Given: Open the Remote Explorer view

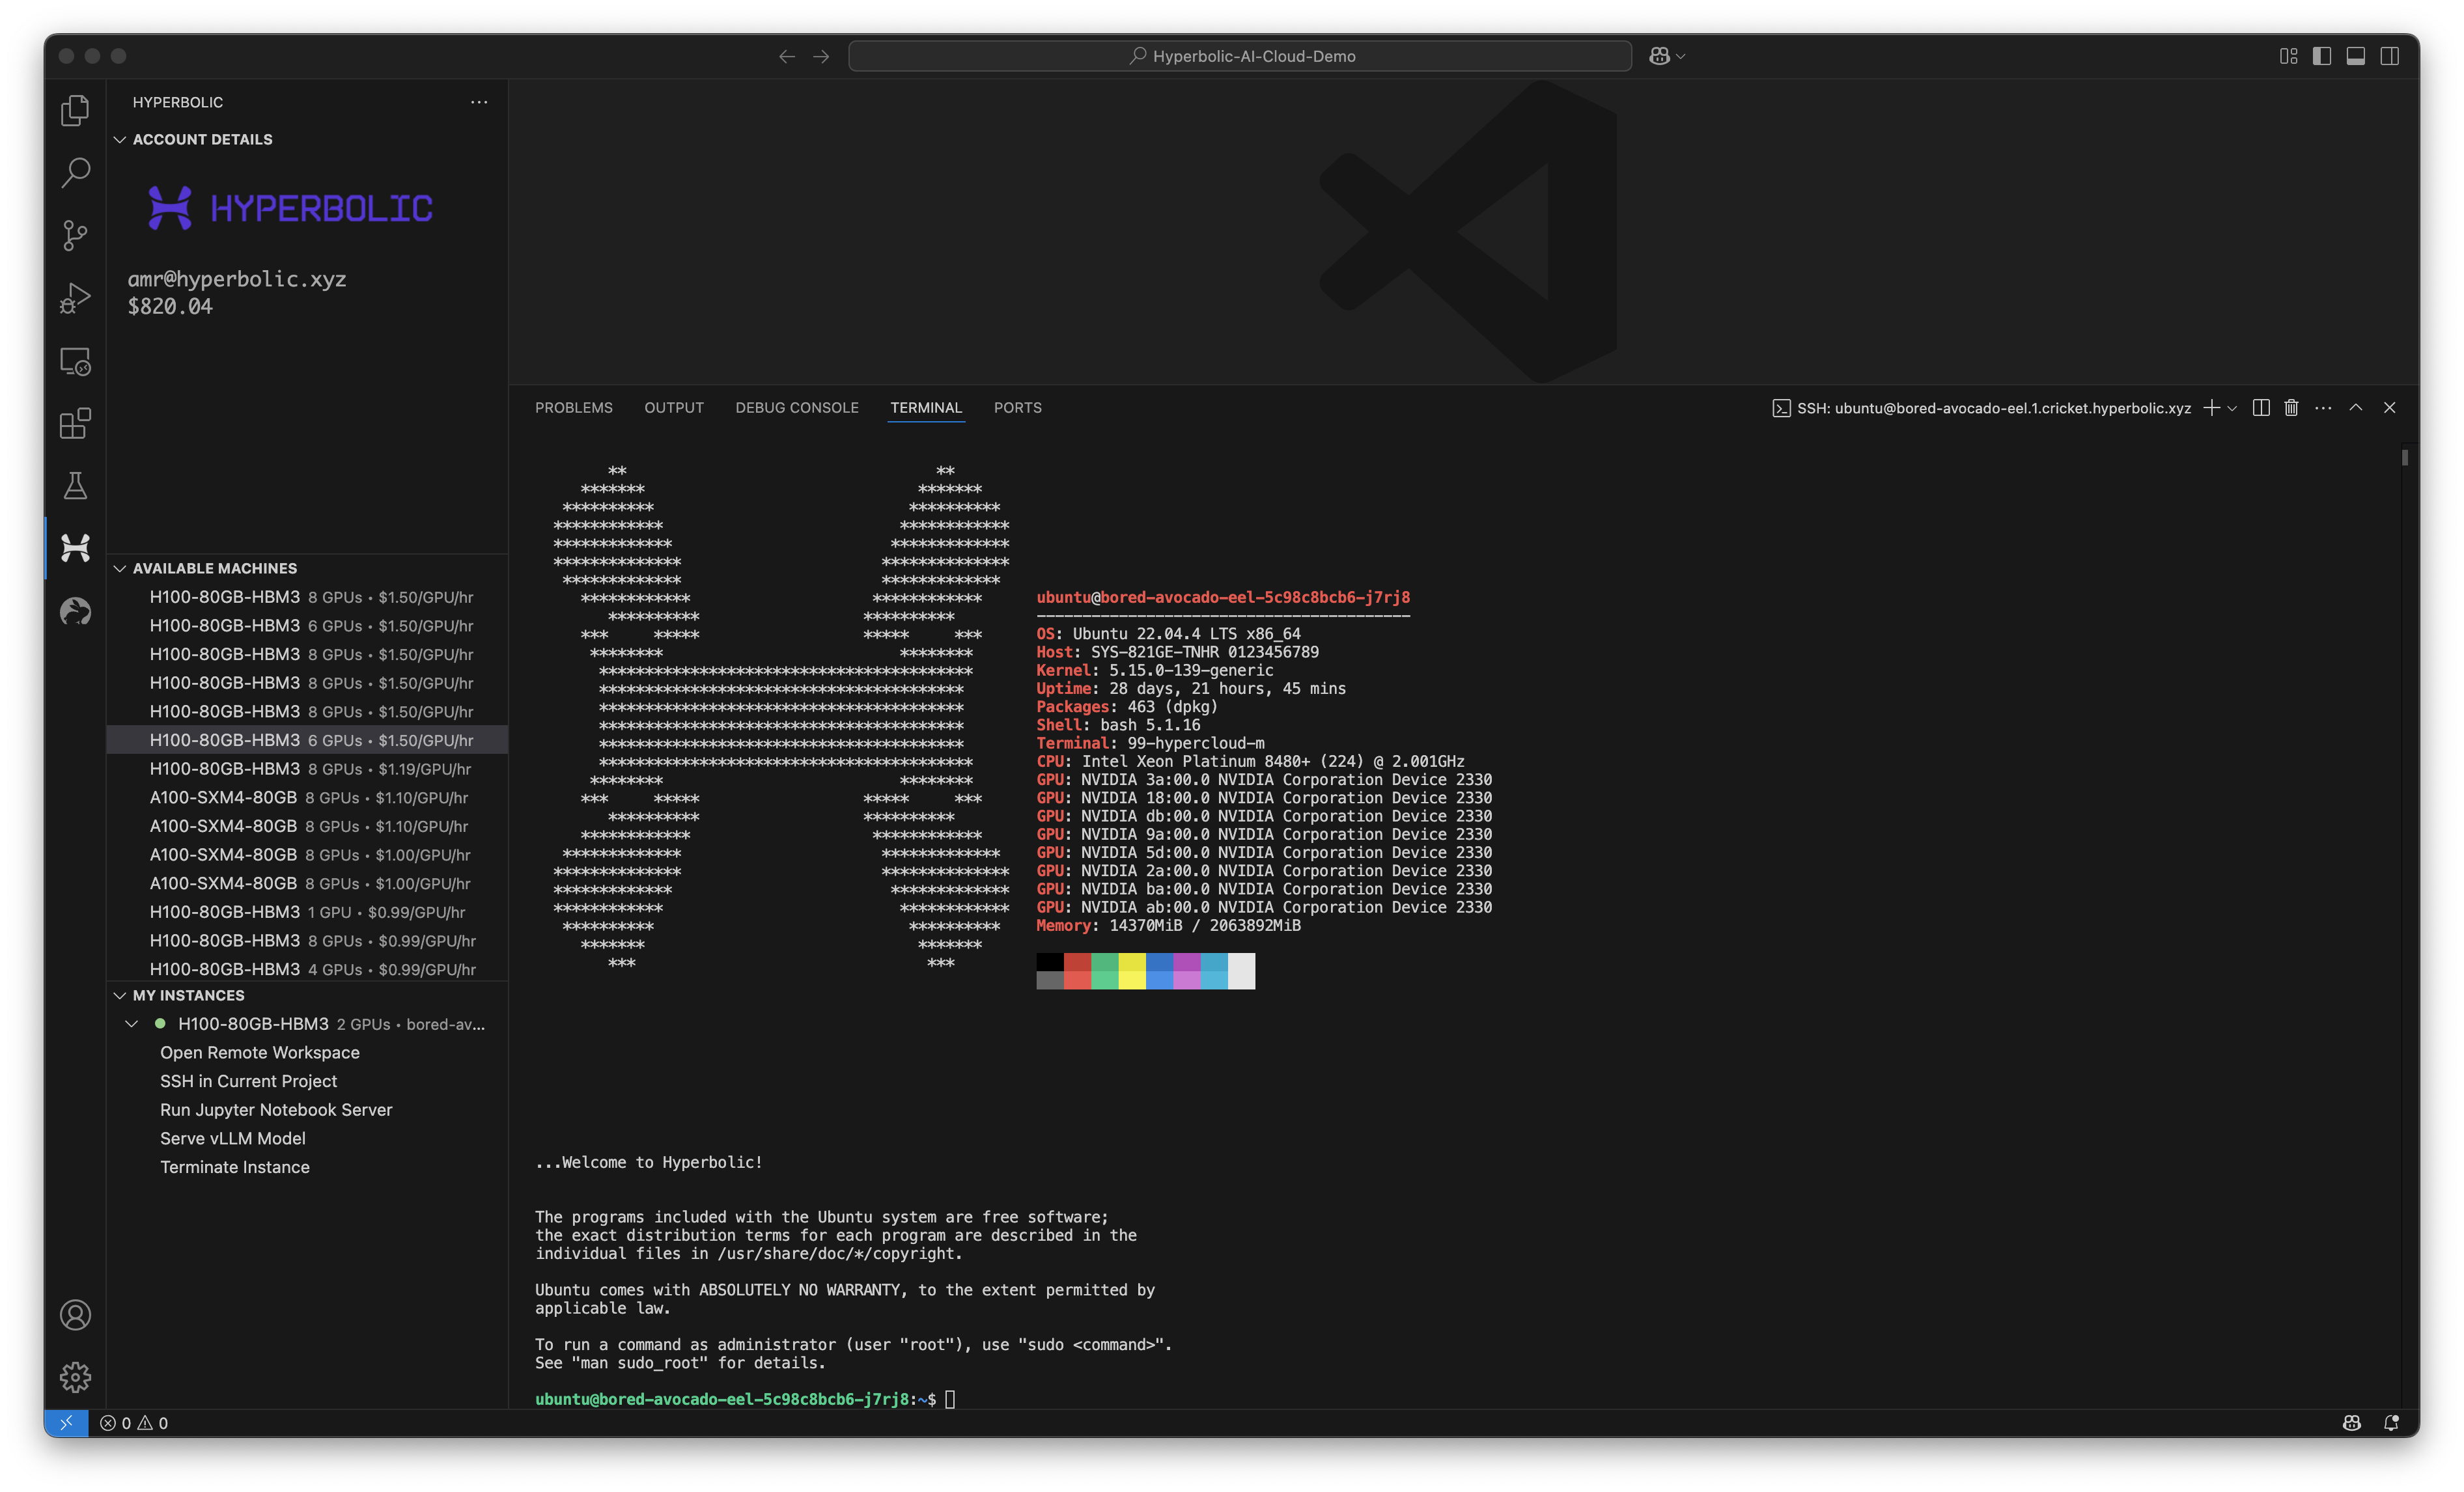Looking at the screenshot, I should [75, 361].
